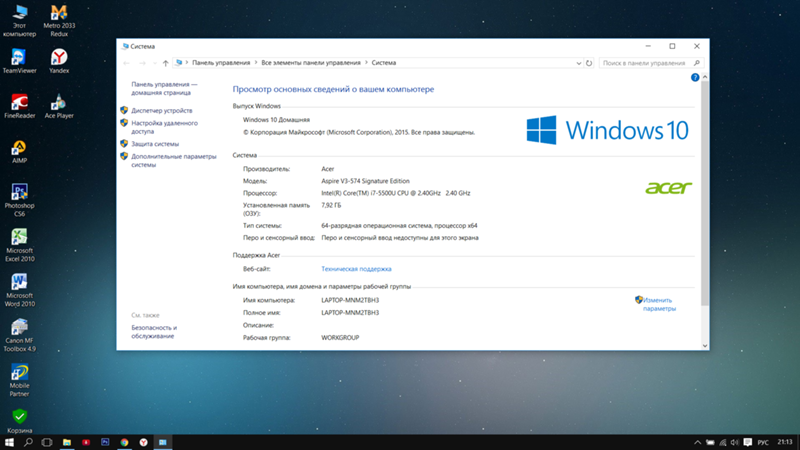
Task: Click the WORKGROUP value text
Action: tap(340, 338)
